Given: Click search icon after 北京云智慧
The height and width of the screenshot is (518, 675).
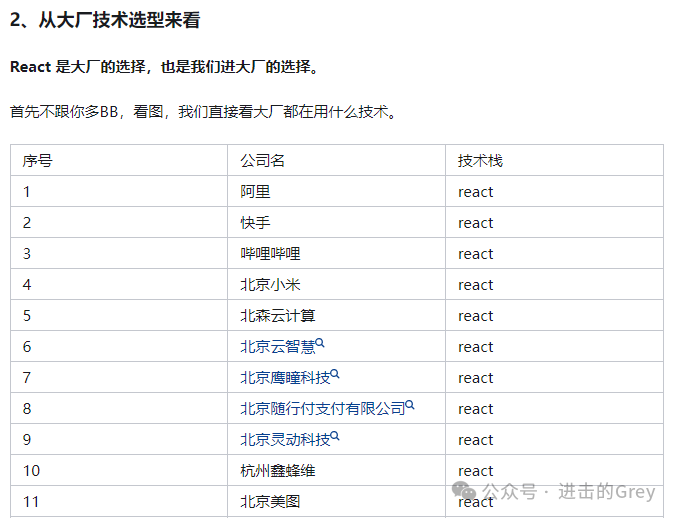Looking at the screenshot, I should click(320, 343).
